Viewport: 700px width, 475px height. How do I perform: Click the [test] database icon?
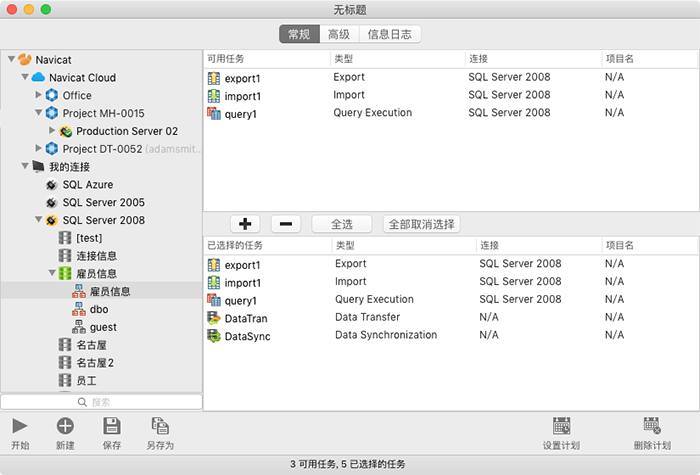point(65,238)
